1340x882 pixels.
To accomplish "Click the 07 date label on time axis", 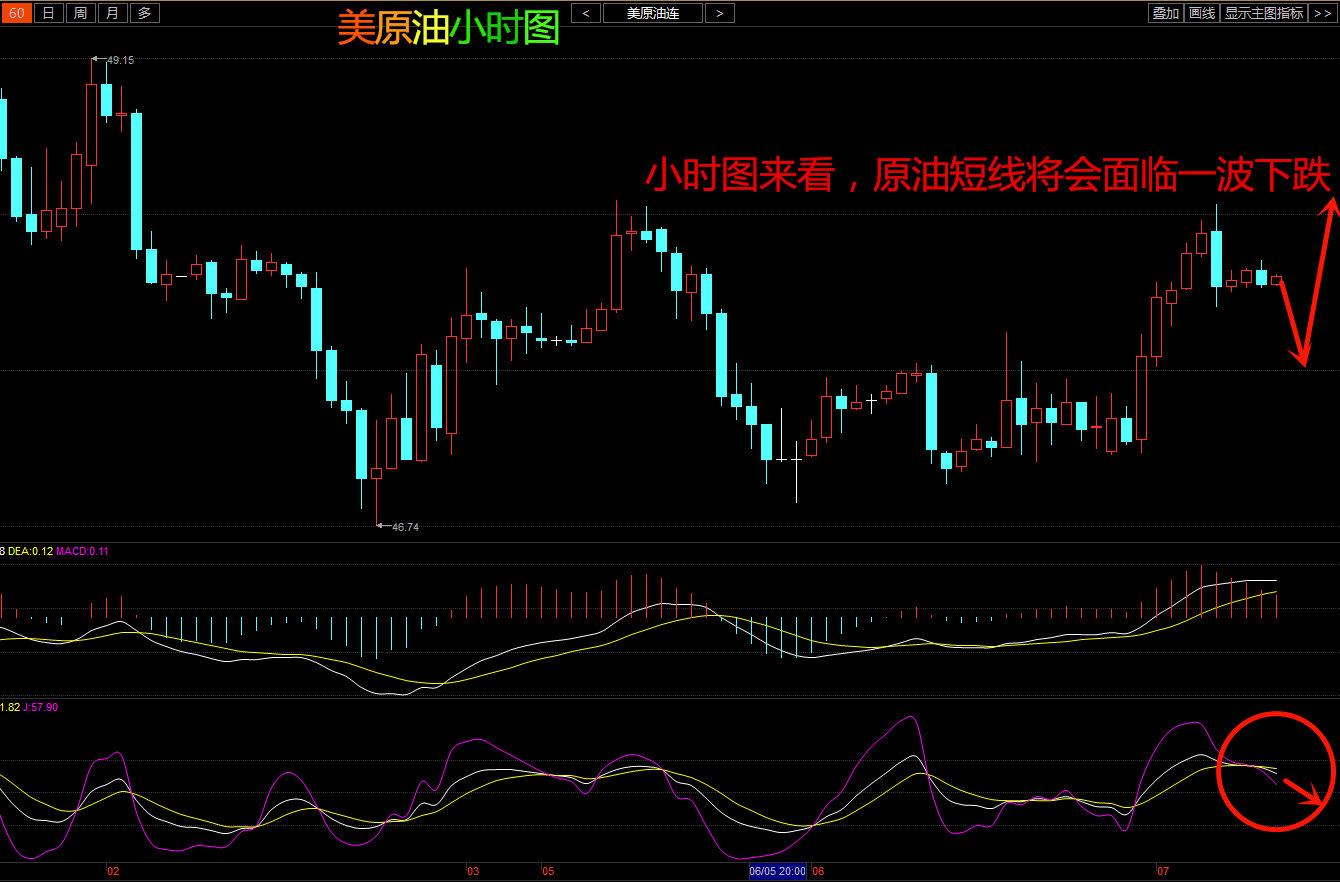I will click(x=1163, y=871).
